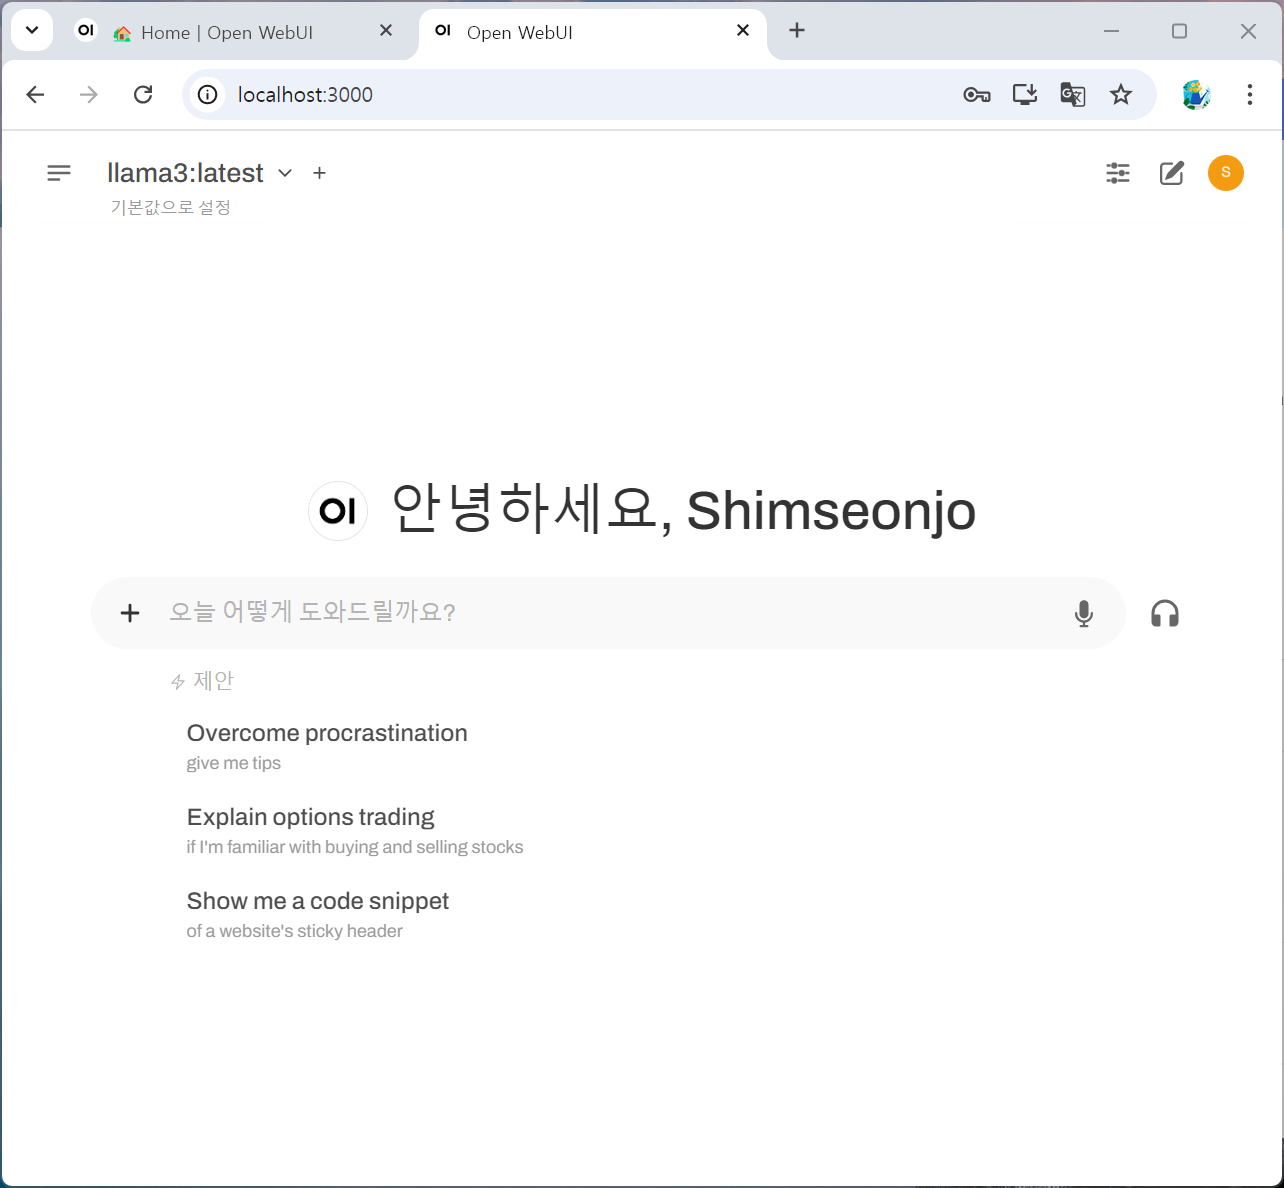Open Chrome profile avatar

[1196, 95]
